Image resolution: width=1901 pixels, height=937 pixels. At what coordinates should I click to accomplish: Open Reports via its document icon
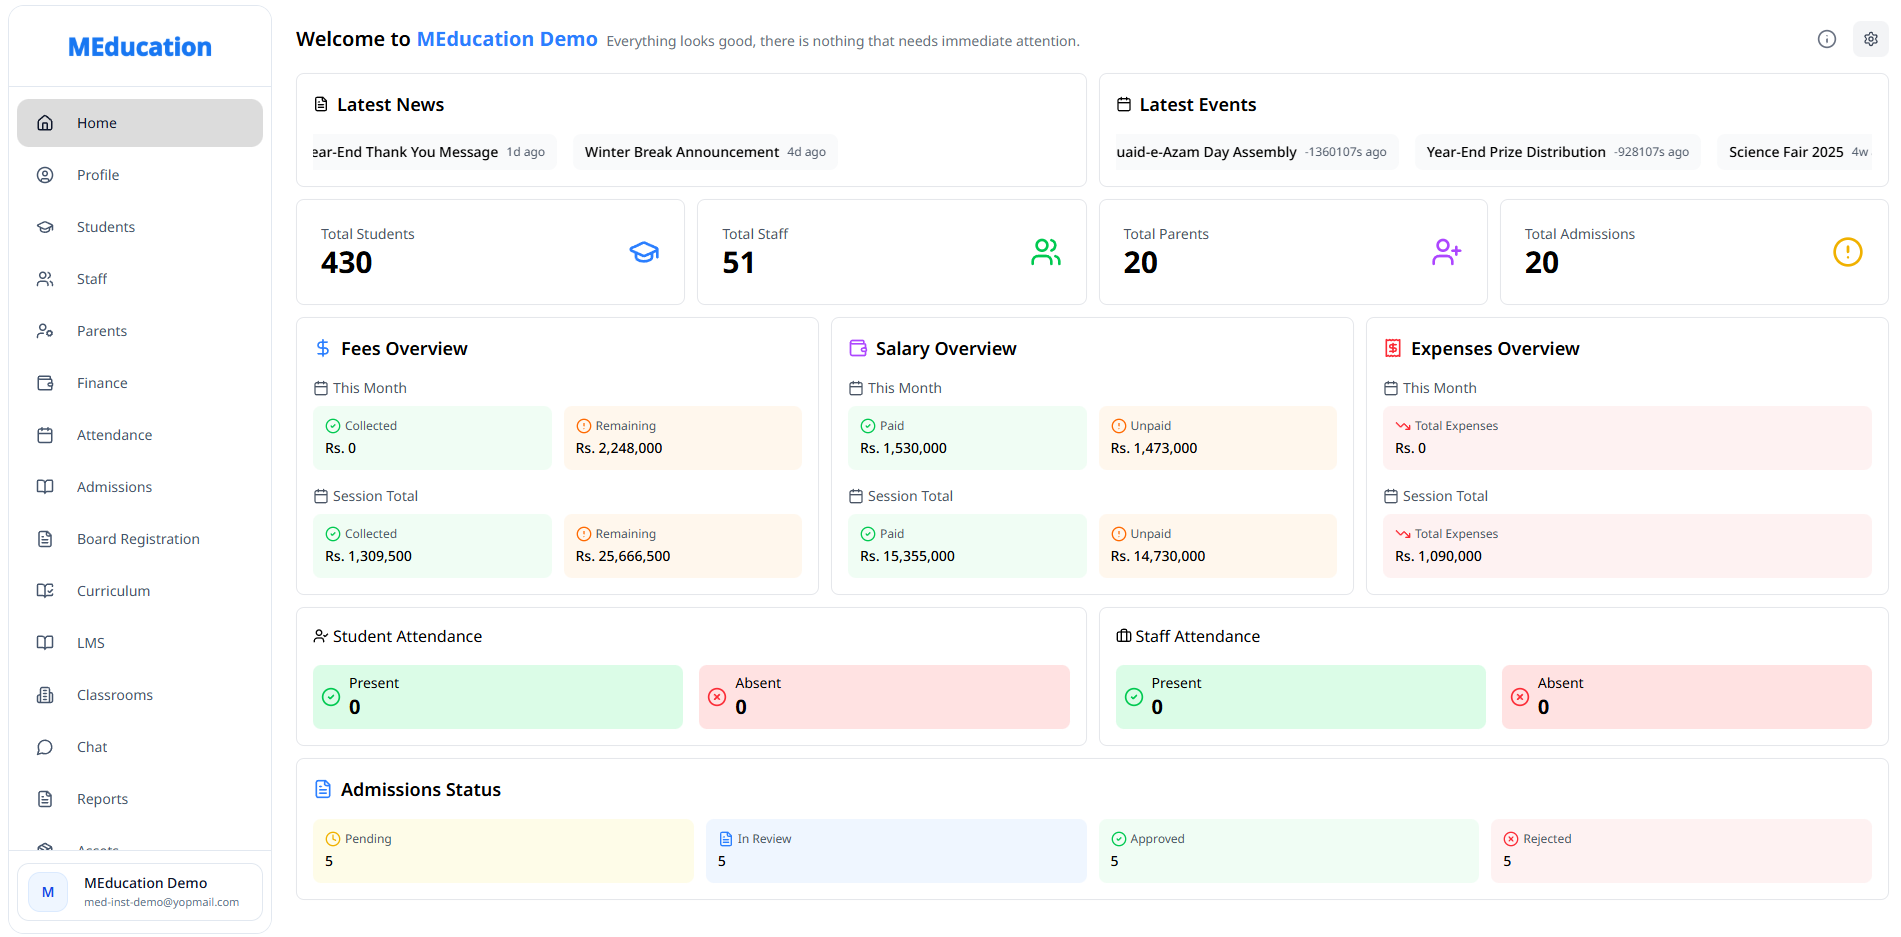45,798
